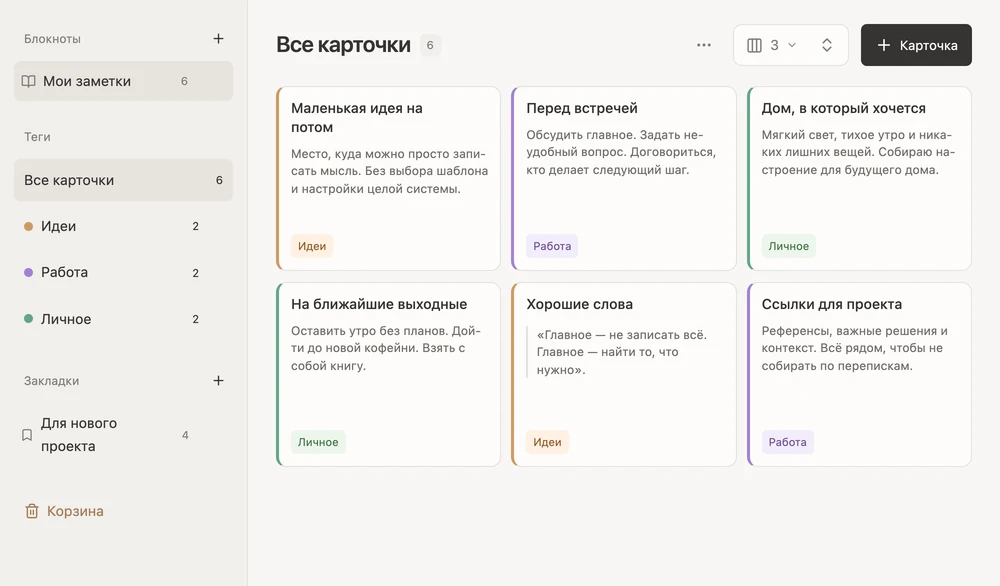Click the trash can icon for Корзина

pyautogui.click(x=32, y=511)
